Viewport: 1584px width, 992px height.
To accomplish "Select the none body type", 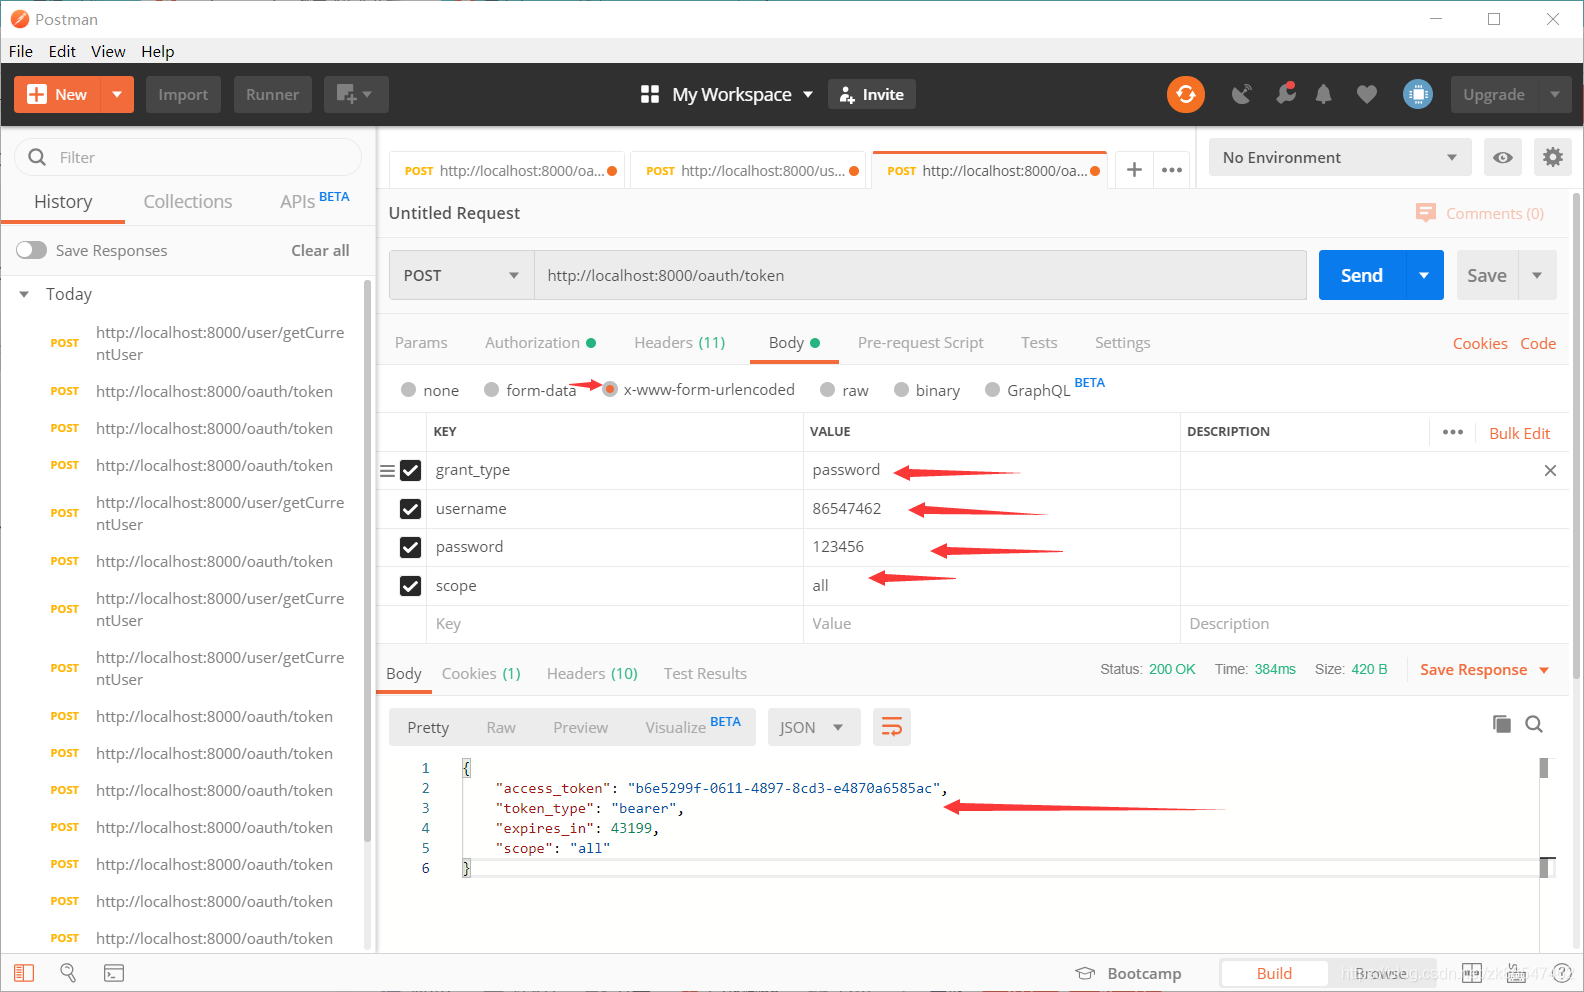I will point(408,390).
